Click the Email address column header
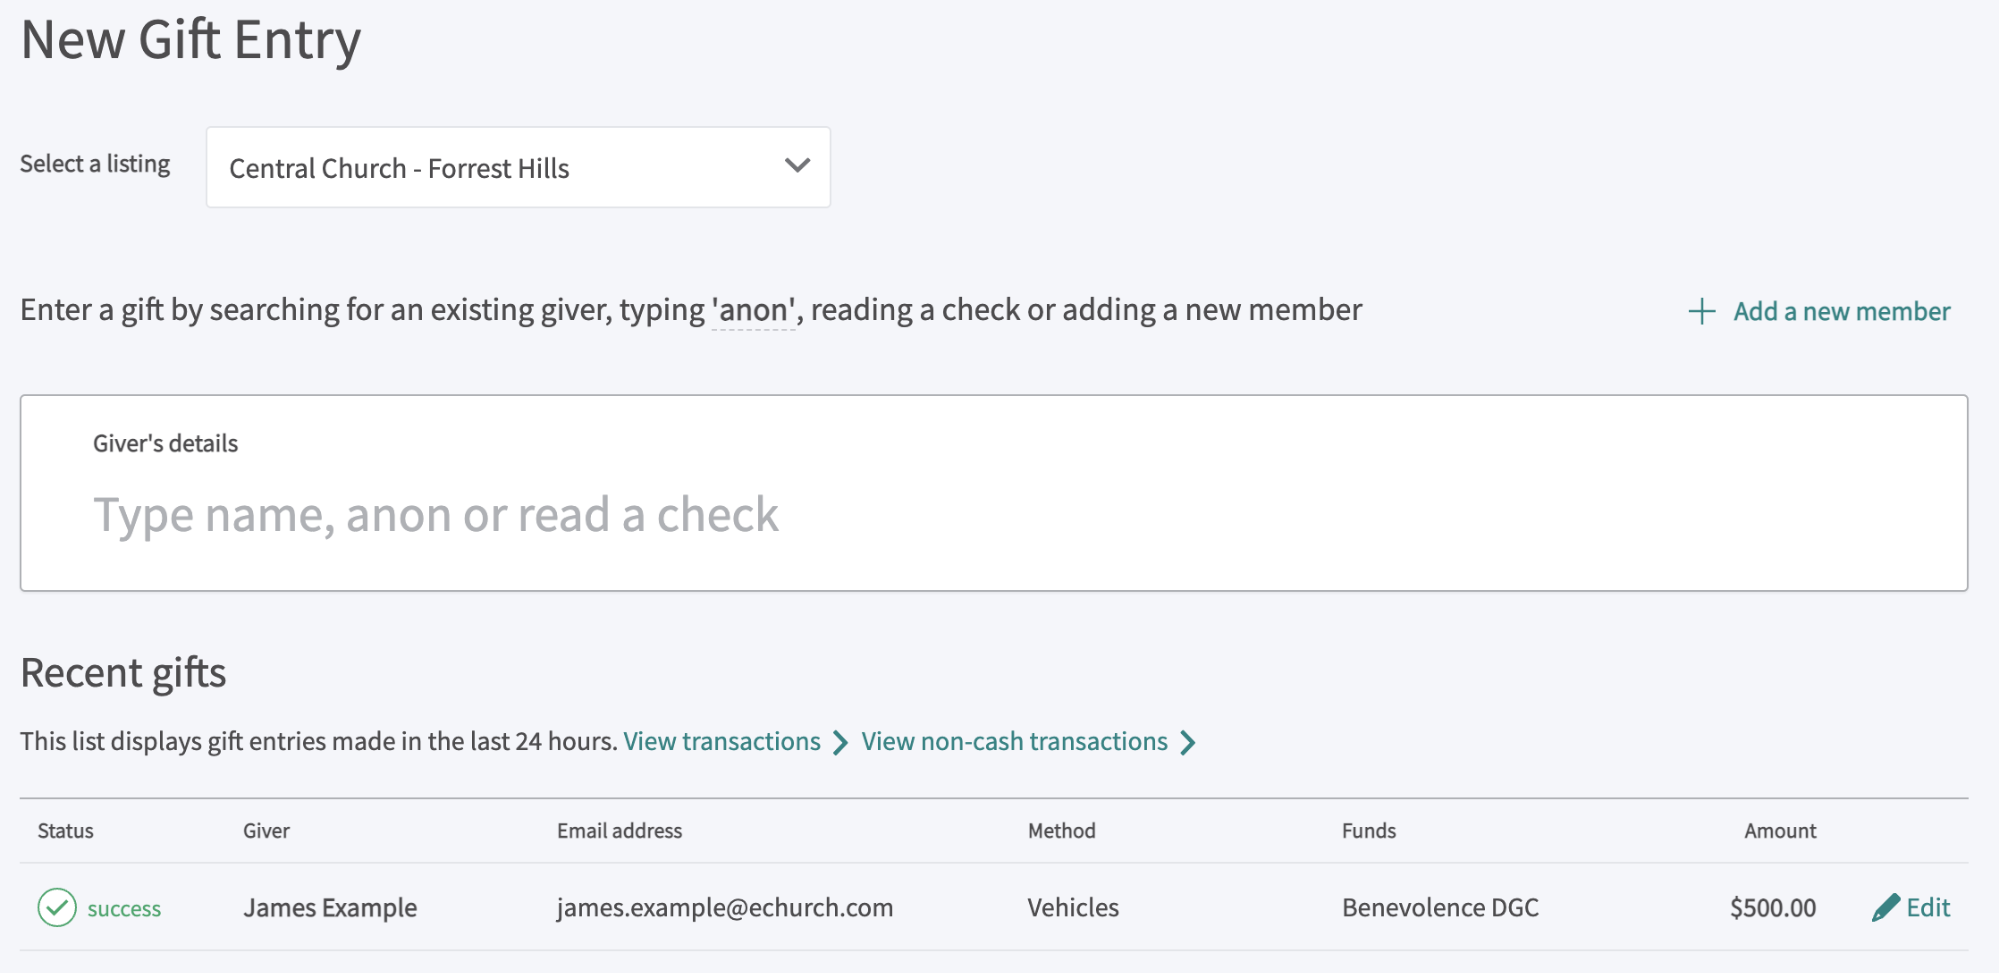Viewport: 1999px width, 973px height. 619,831
